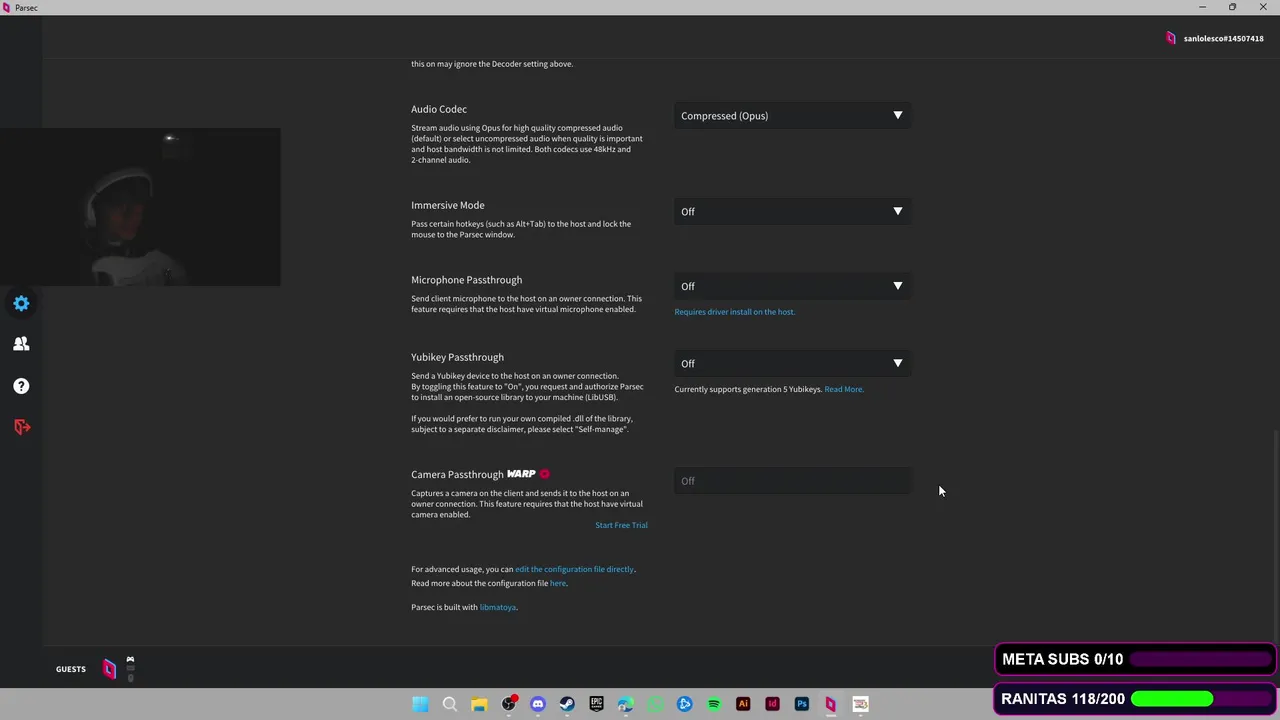Open Discord from the taskbar
Image resolution: width=1280 pixels, height=720 pixels.
tap(538, 704)
